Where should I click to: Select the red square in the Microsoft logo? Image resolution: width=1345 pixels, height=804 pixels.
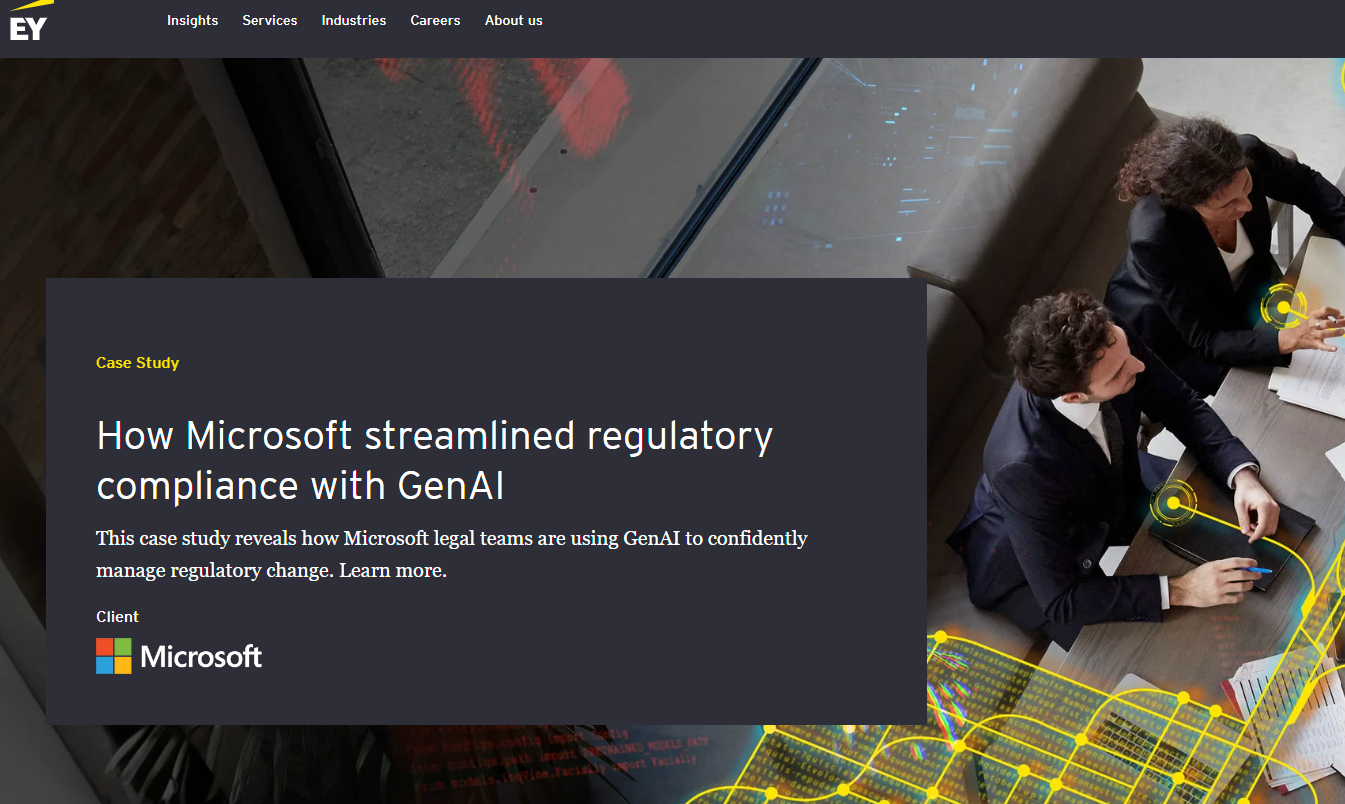coord(104,648)
